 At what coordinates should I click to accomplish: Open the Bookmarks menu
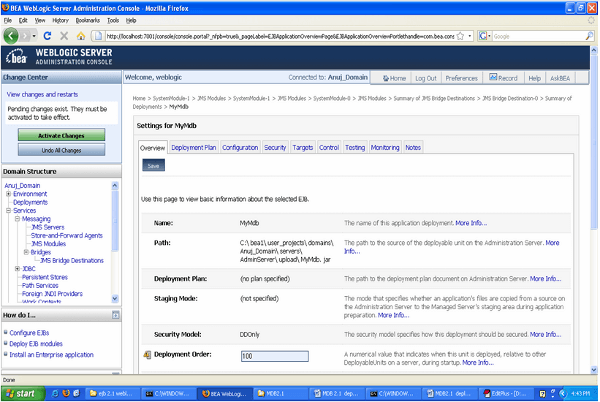[88, 20]
